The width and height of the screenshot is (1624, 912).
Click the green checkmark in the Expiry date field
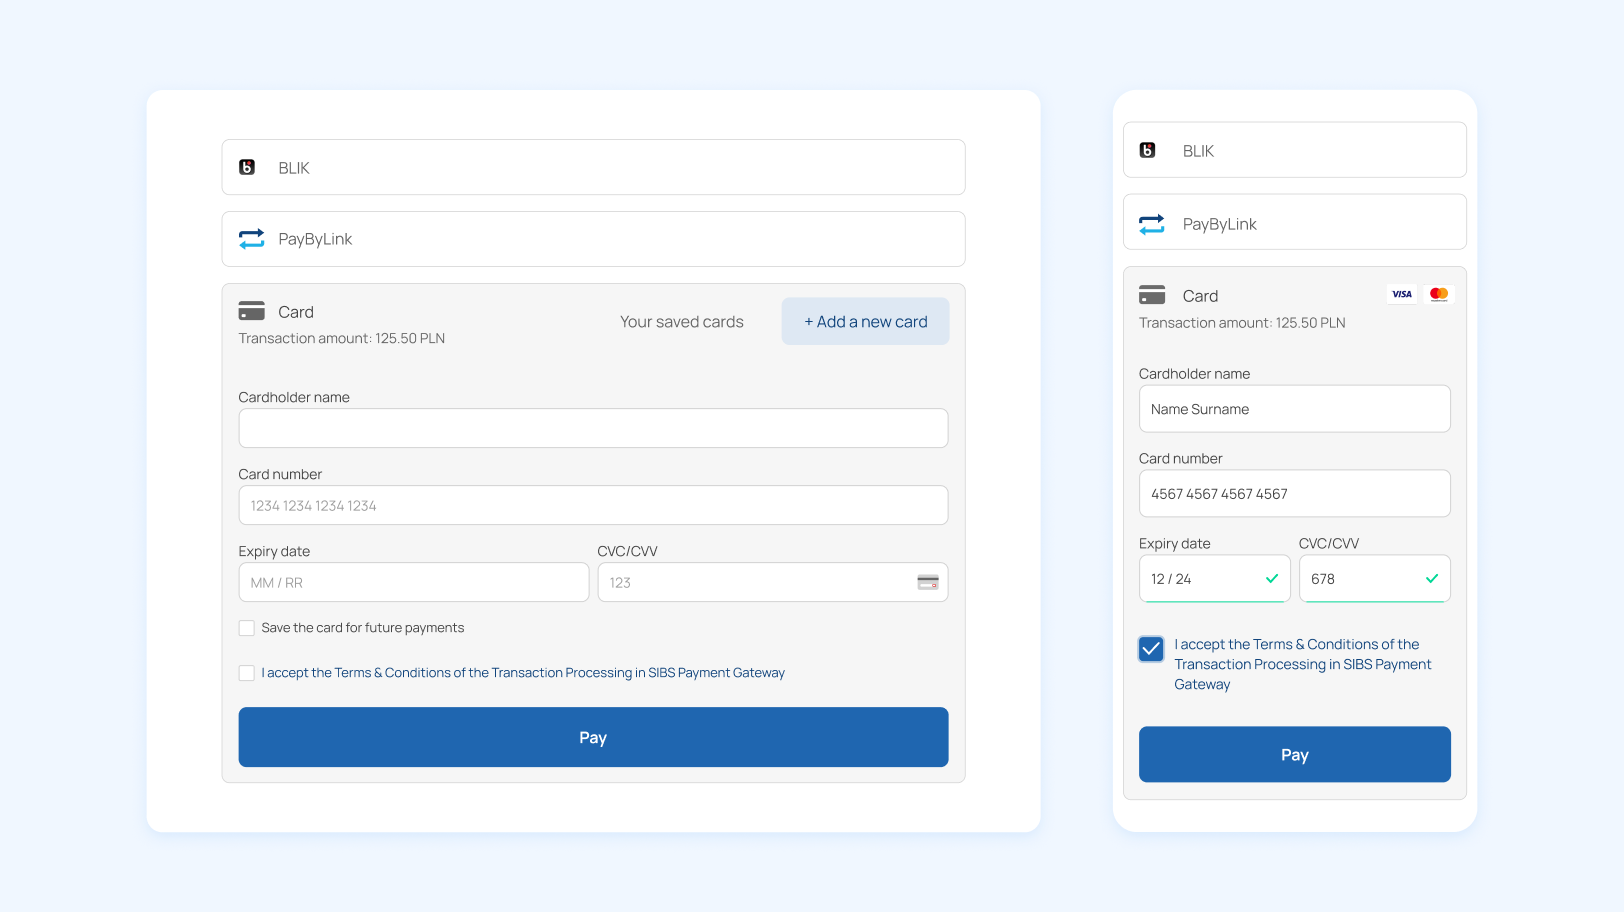pos(1272,578)
